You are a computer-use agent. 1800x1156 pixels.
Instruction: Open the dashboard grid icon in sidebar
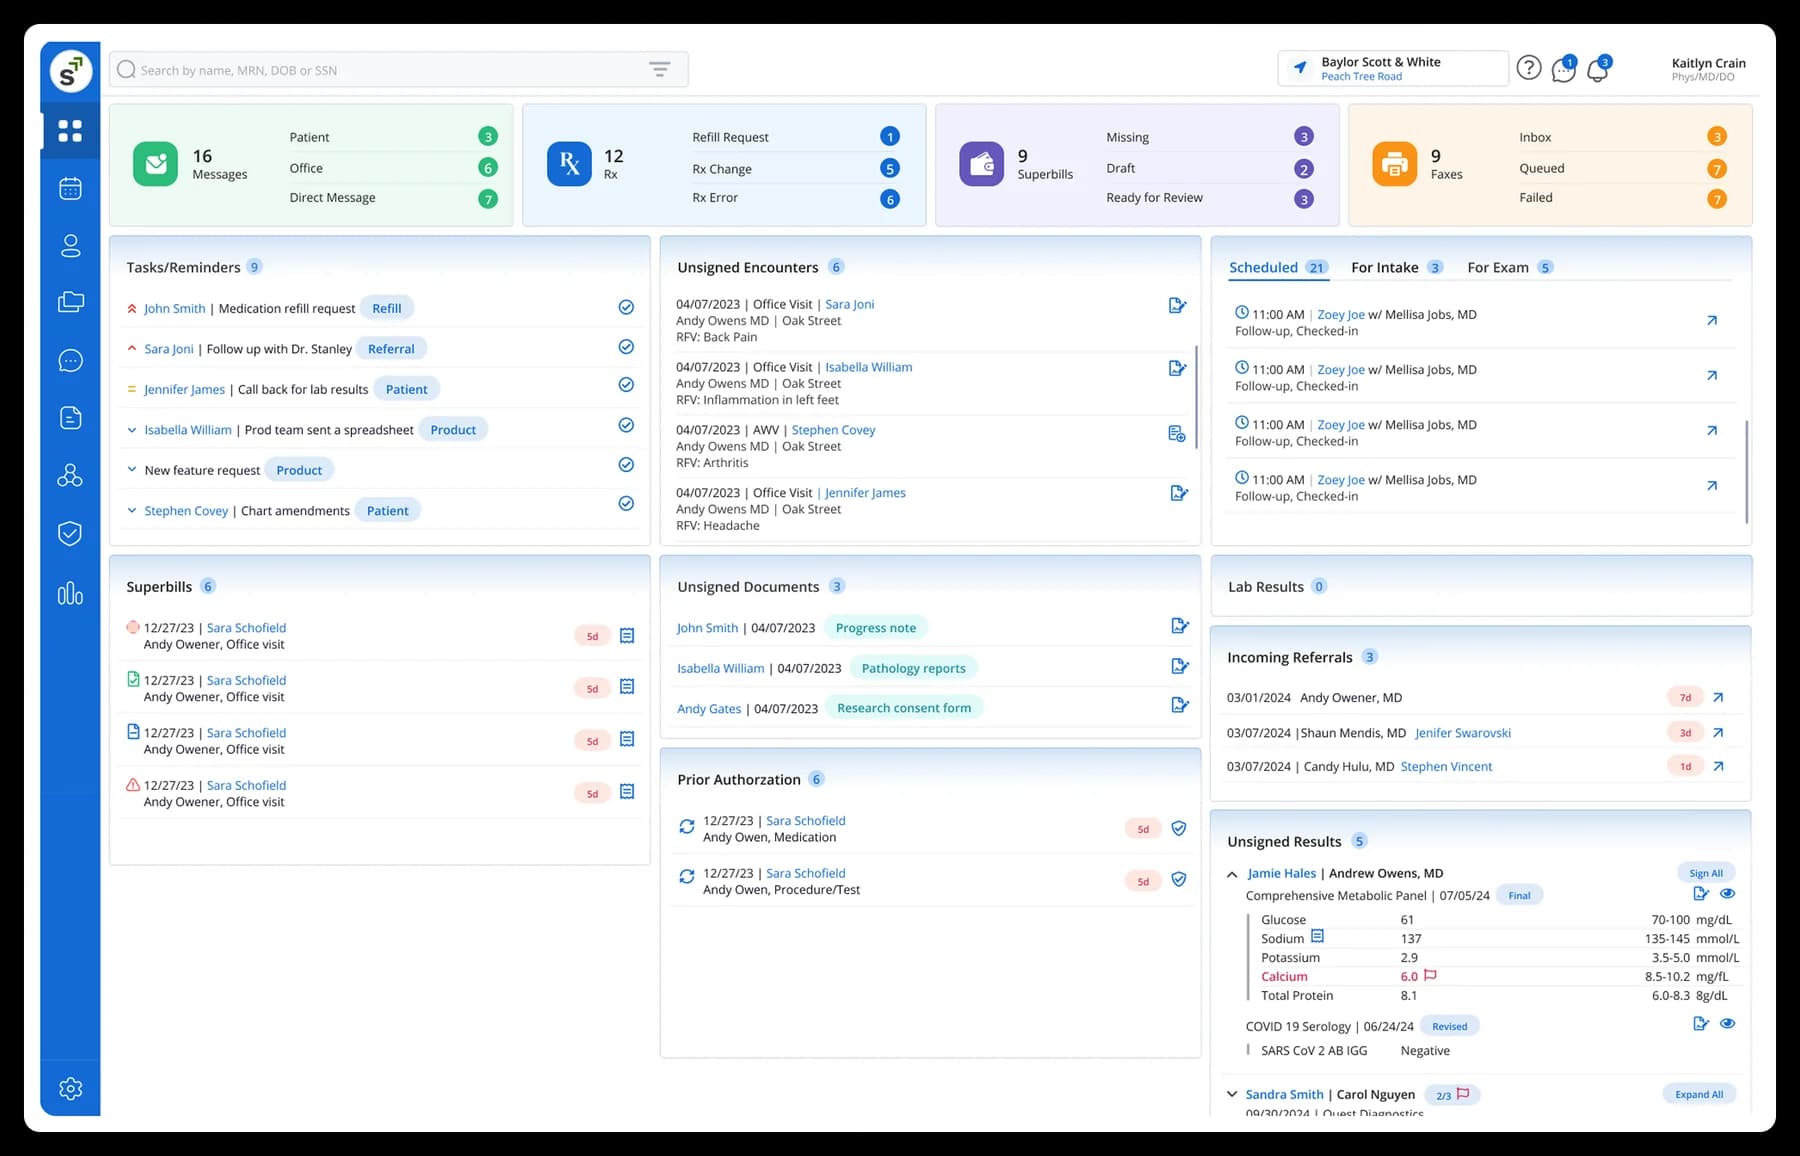coord(70,131)
